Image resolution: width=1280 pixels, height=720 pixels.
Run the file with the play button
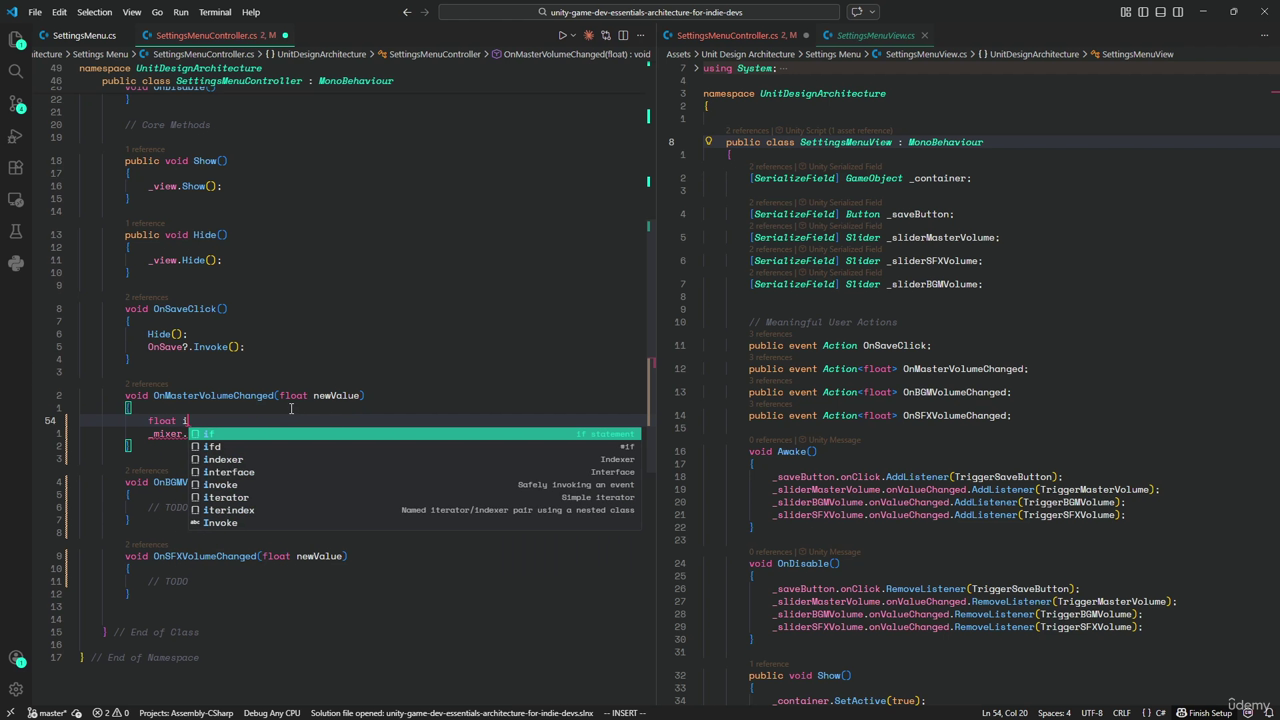(x=562, y=36)
